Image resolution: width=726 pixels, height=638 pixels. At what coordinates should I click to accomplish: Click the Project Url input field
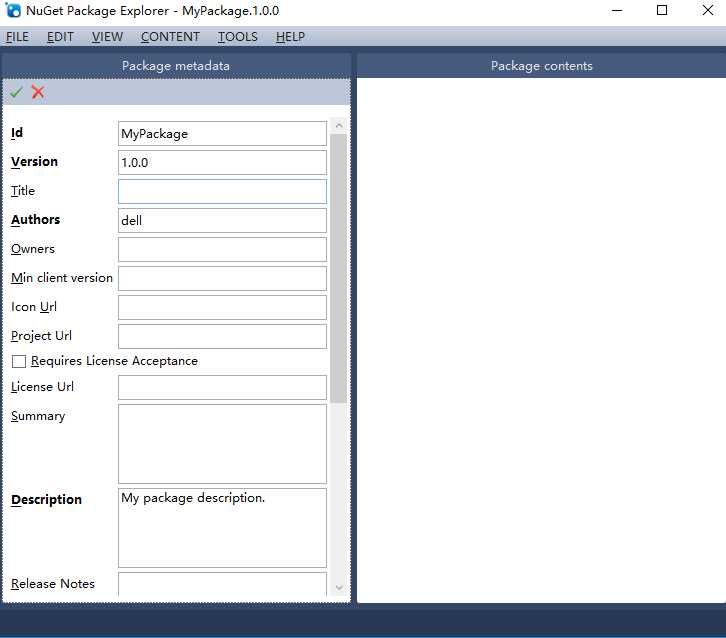(x=222, y=336)
